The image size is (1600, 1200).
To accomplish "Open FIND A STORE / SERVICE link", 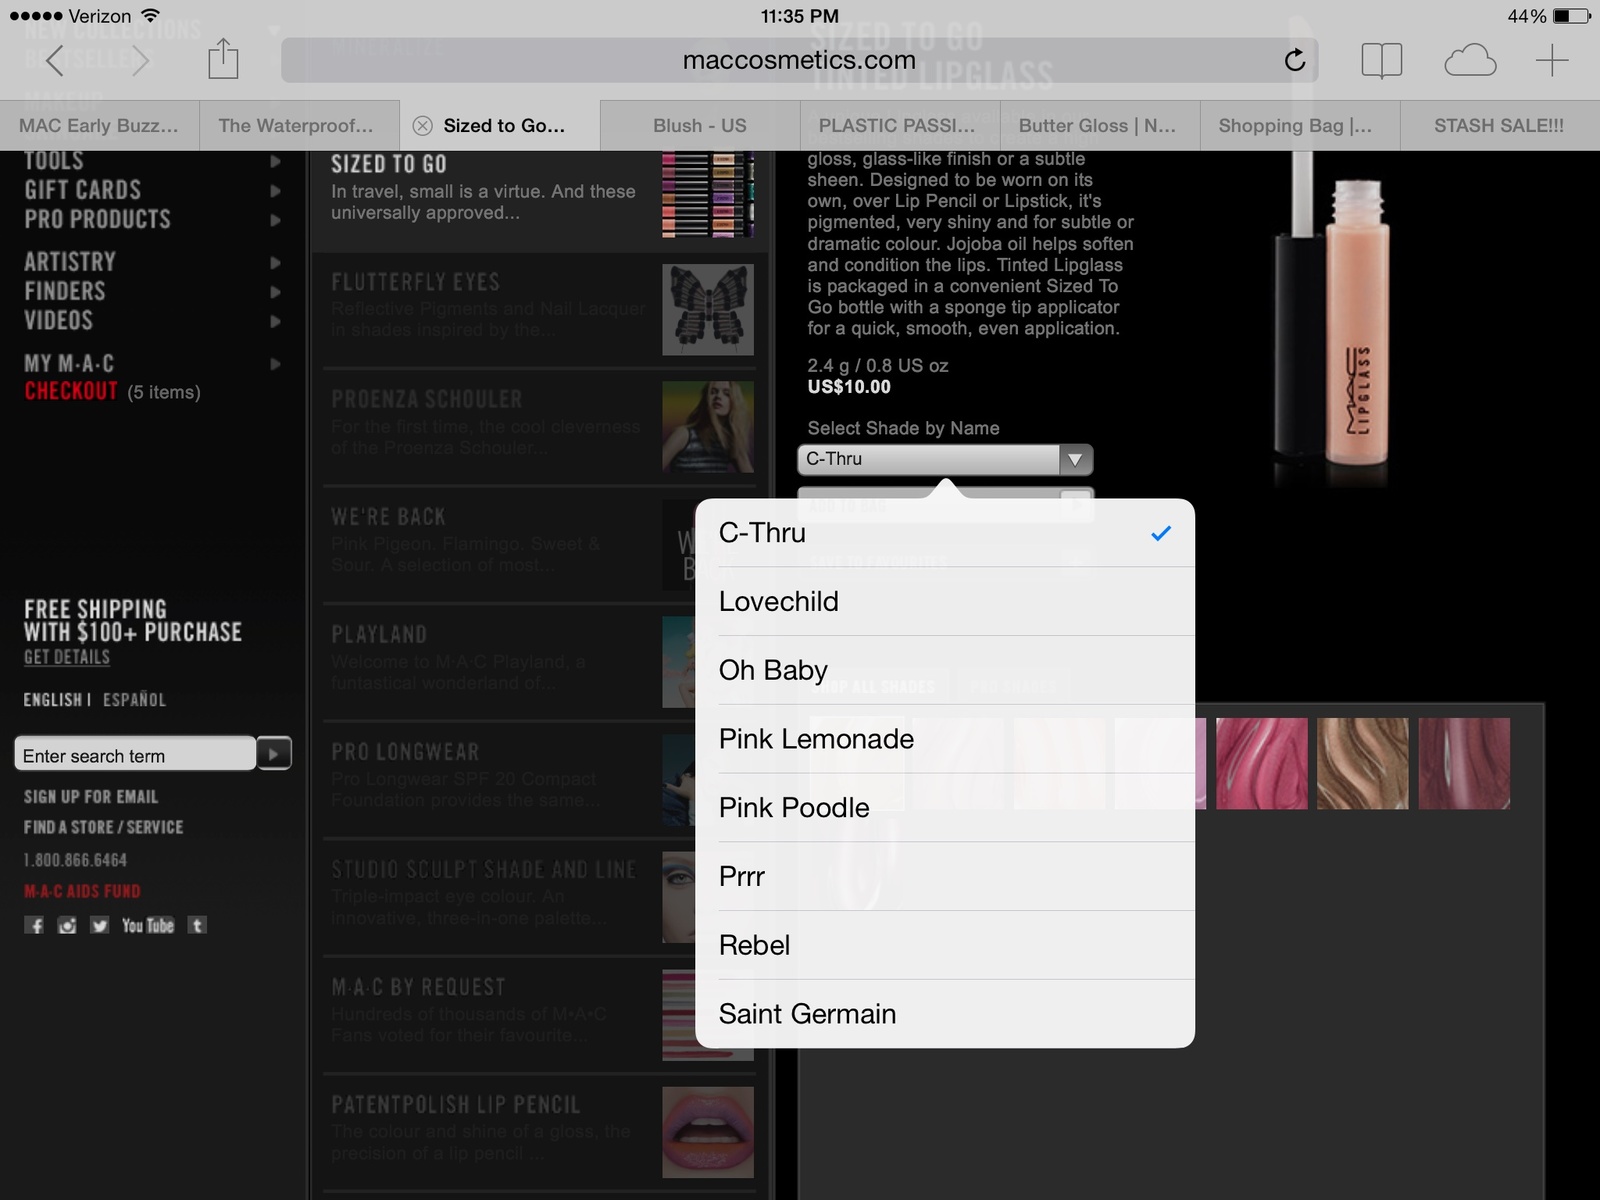I will click(104, 827).
